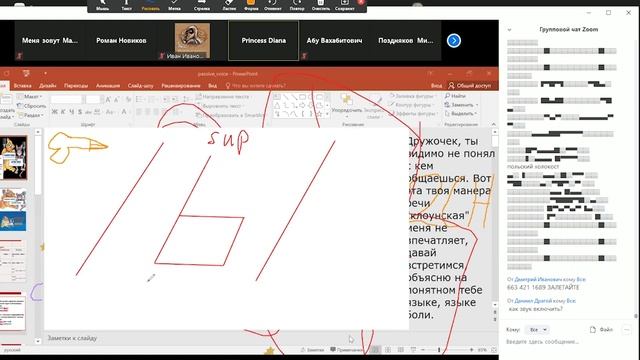Toggle strikethrough abc formatting

point(88,111)
